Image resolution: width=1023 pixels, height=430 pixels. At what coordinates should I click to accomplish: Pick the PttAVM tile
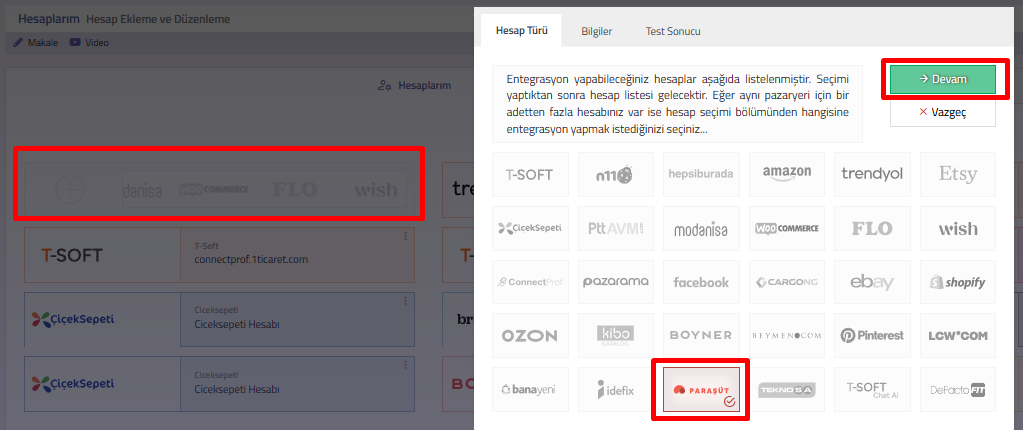tap(616, 228)
